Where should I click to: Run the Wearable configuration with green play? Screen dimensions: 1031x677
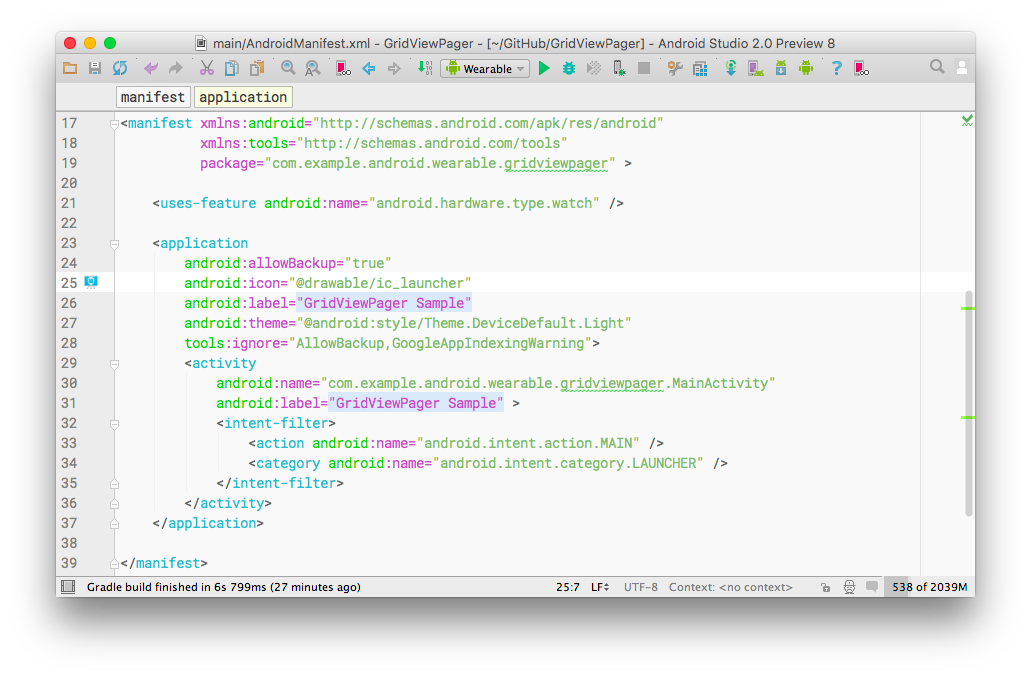tap(544, 68)
